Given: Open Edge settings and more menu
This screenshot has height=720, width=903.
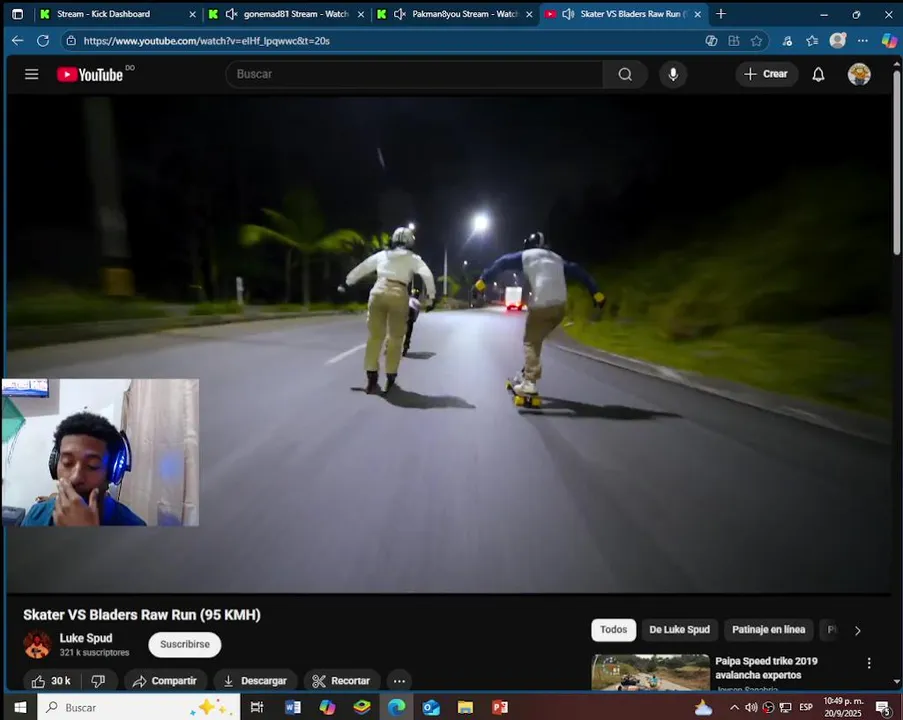Looking at the screenshot, I should pos(862,40).
